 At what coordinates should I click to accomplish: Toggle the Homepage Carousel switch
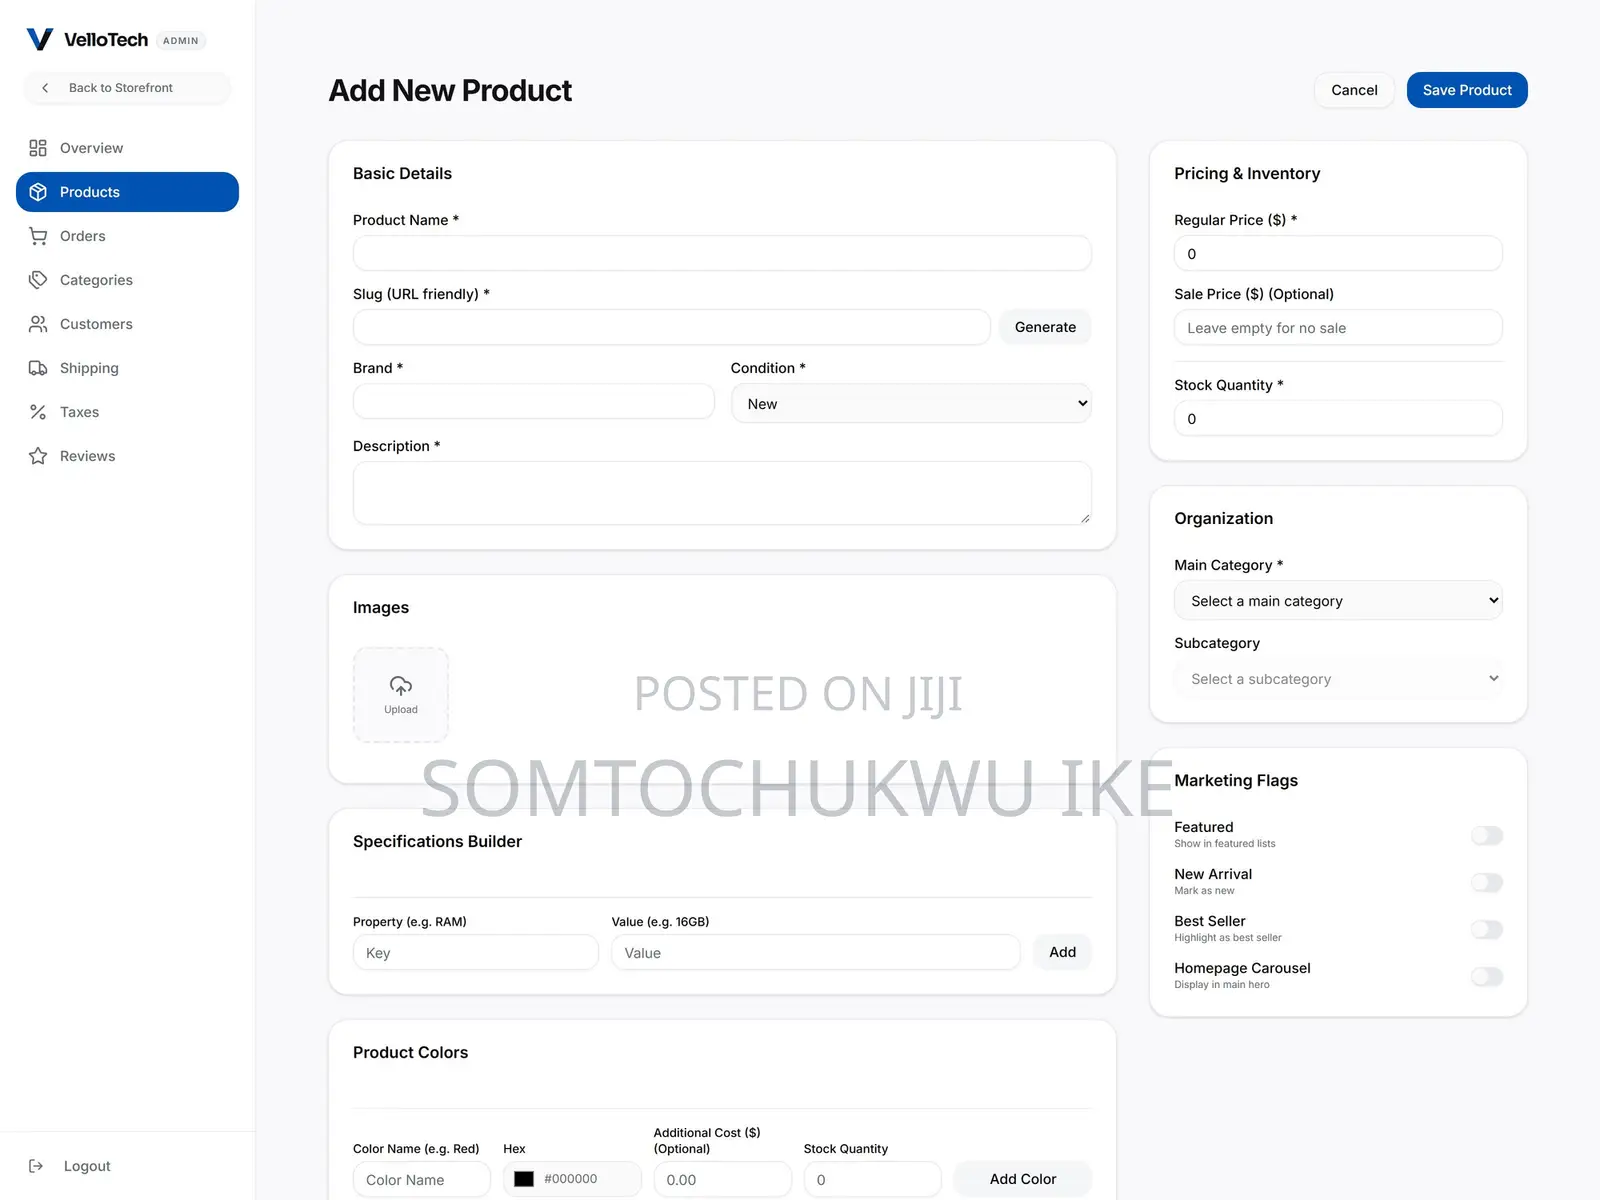pos(1487,976)
